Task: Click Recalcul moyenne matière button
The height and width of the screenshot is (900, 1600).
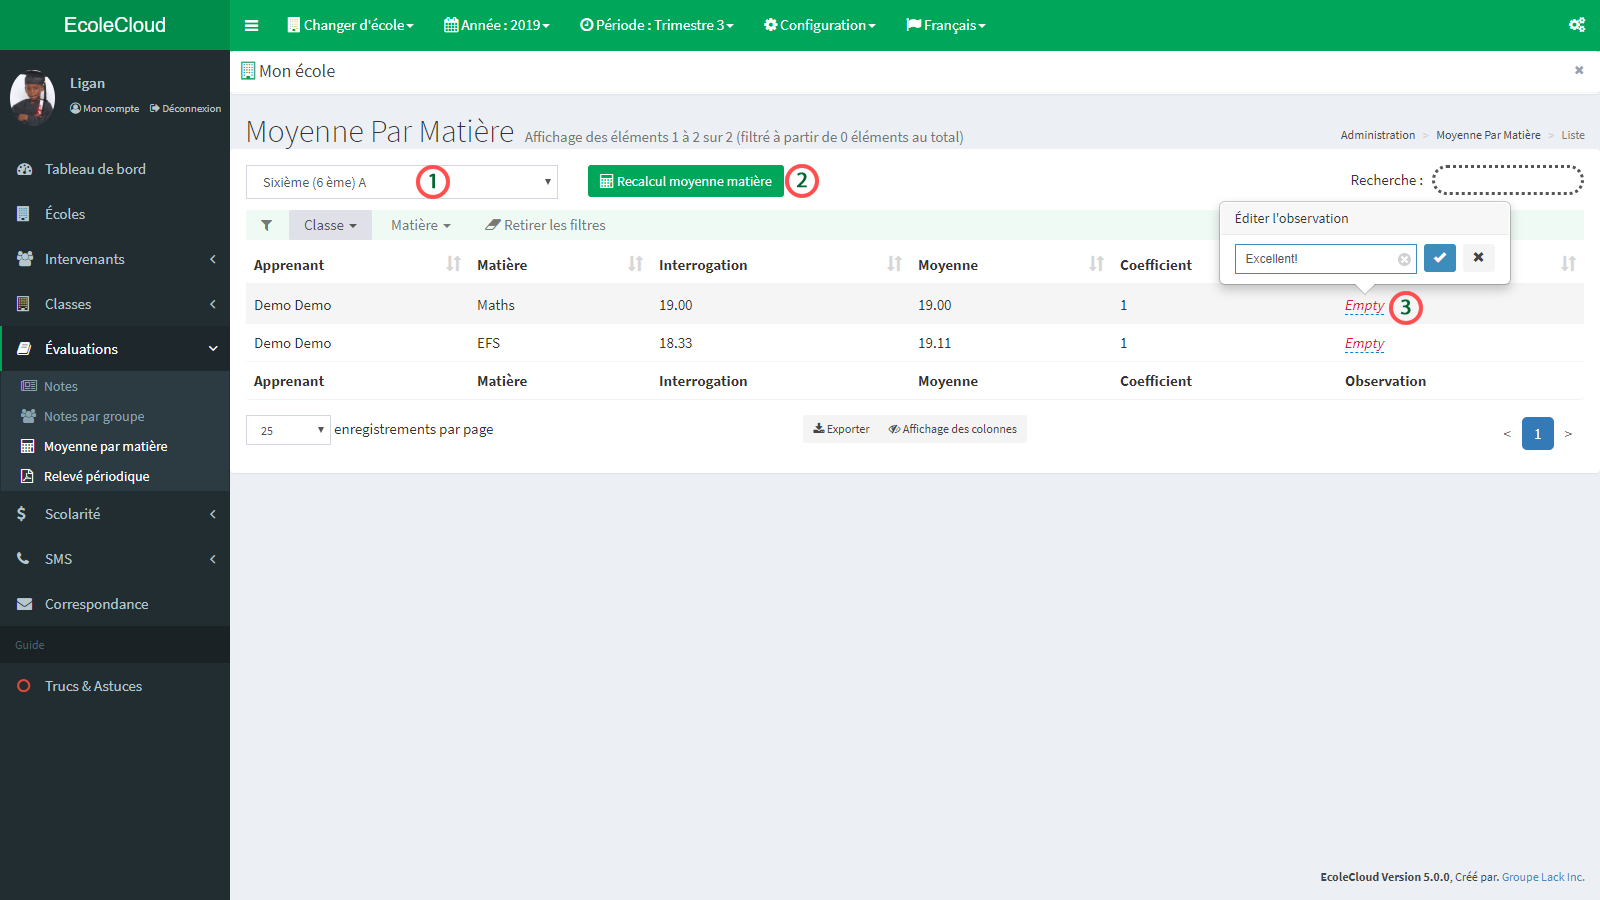Action: 685,181
